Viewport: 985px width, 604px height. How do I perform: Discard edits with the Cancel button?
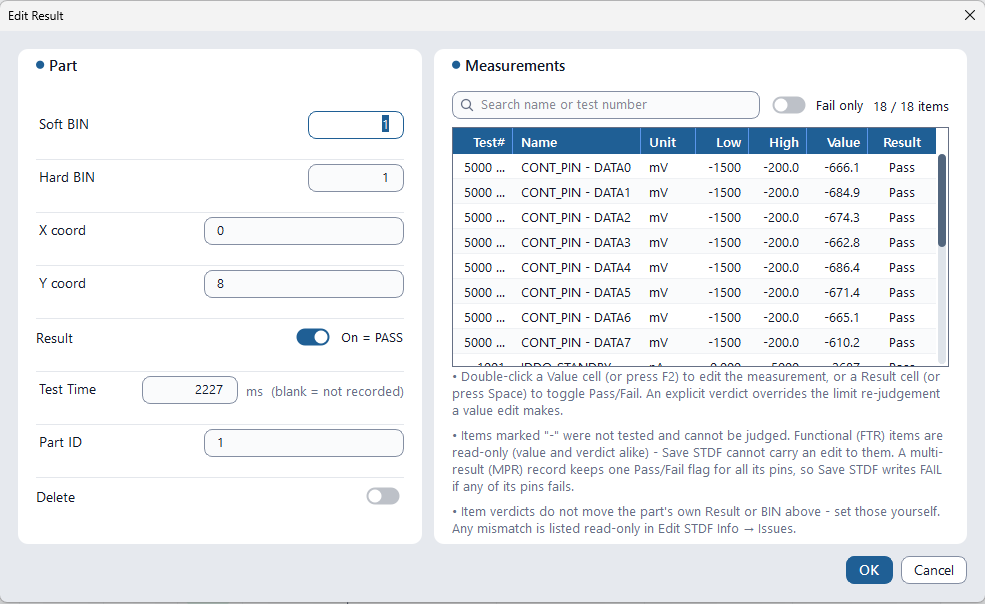[x=933, y=570]
